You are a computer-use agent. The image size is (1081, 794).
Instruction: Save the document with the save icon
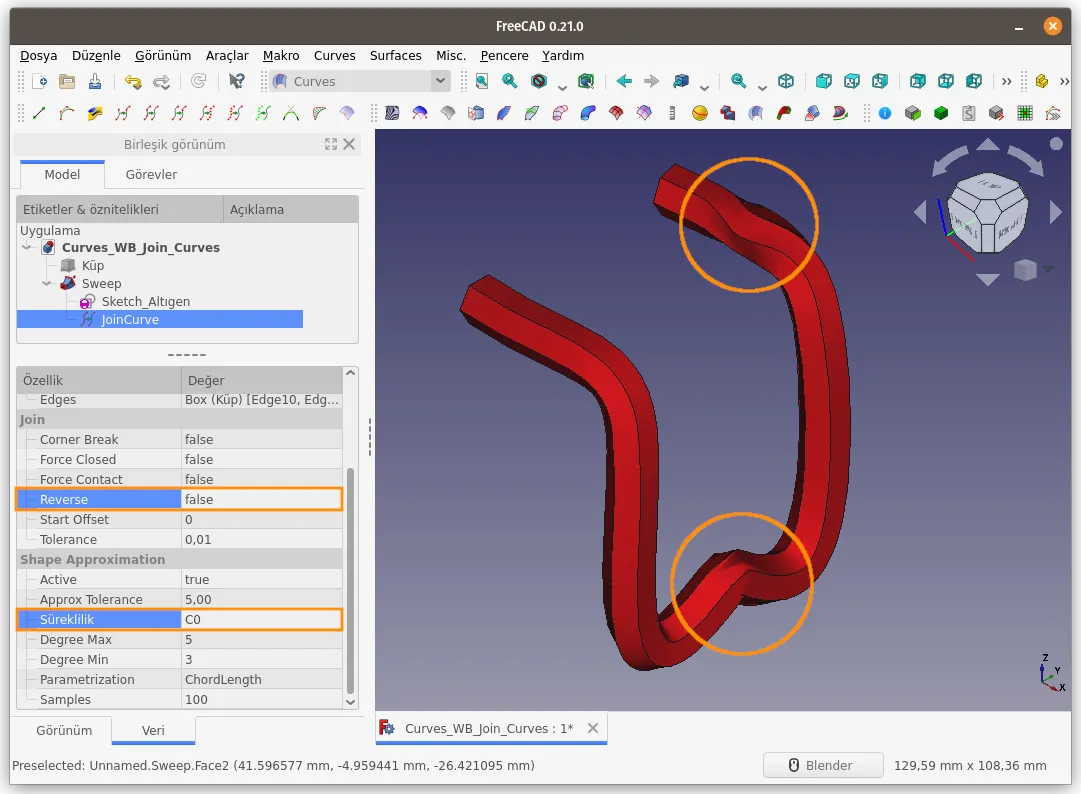(x=95, y=81)
